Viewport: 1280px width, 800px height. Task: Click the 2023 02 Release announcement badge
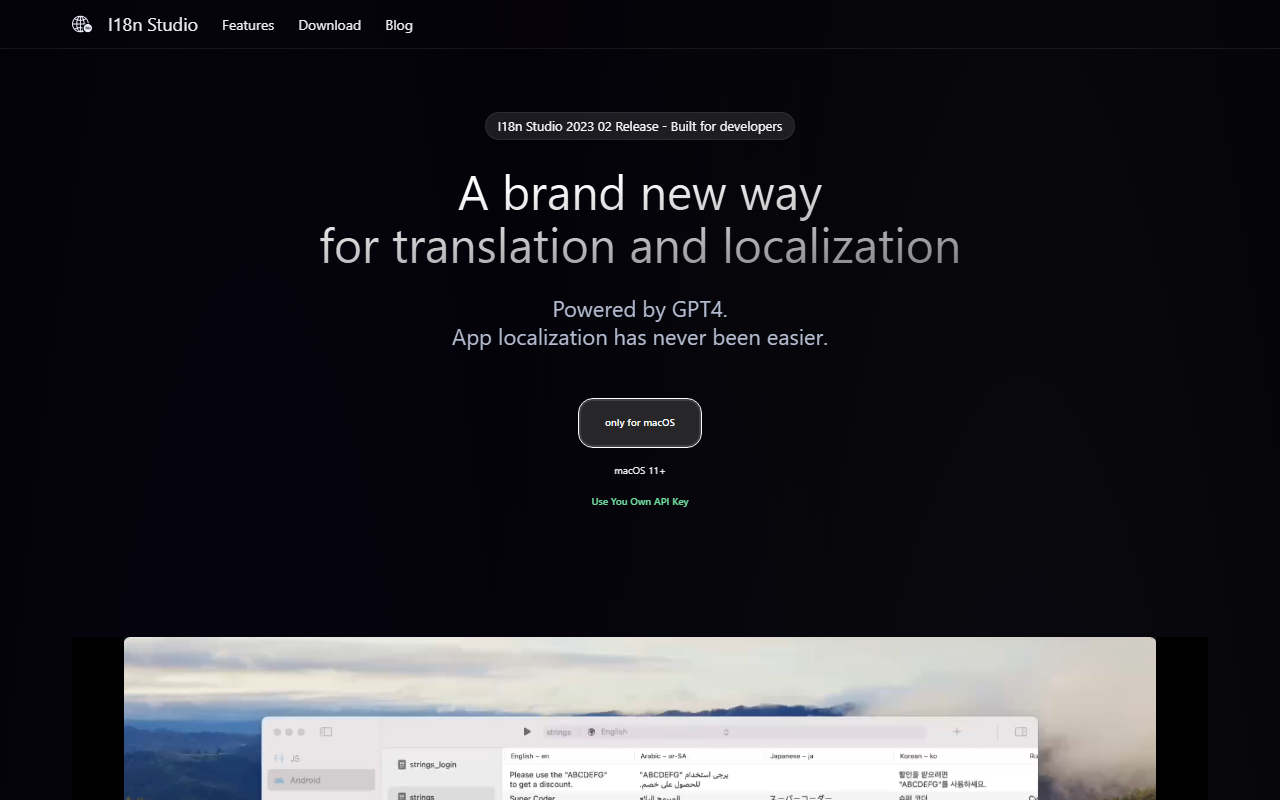(640, 126)
